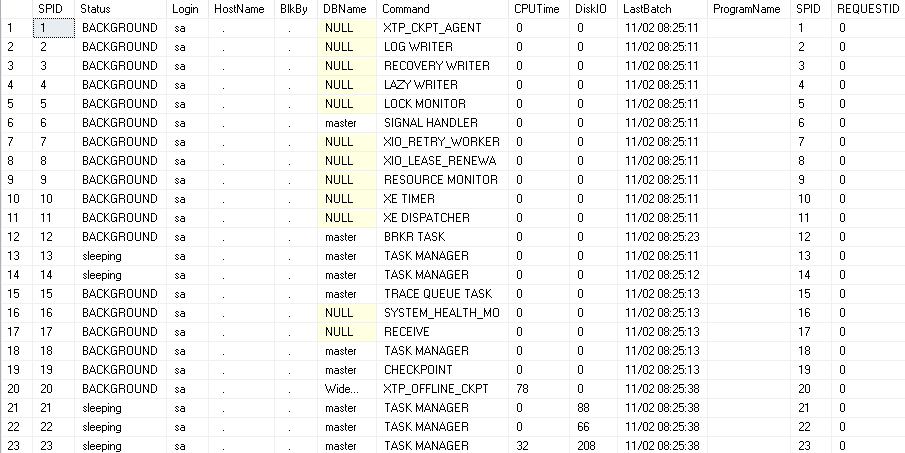Click the ProgramName column header
Screen dimensions: 905x453
(x=746, y=8)
